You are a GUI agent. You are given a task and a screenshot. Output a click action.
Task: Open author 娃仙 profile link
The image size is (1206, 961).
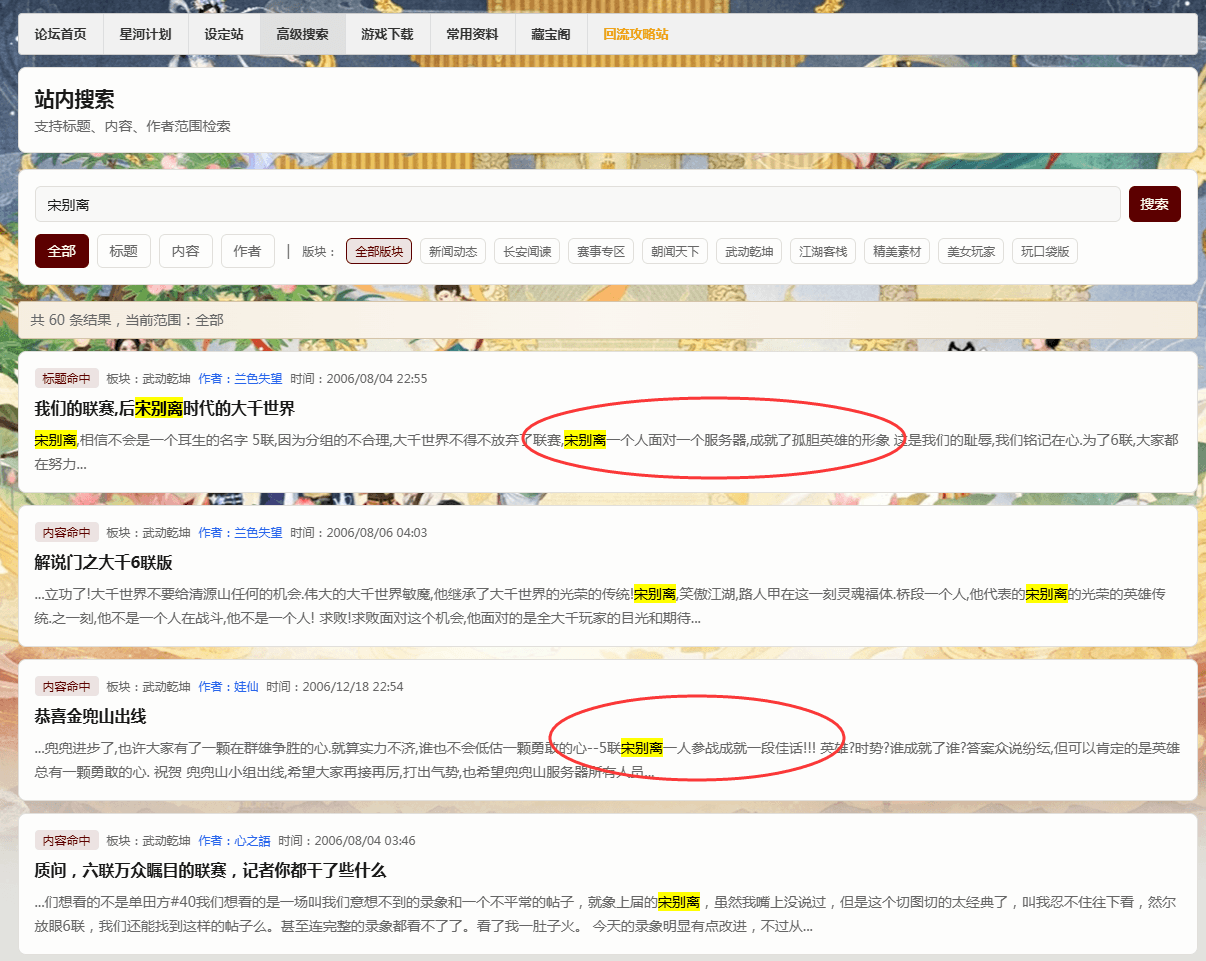[228, 687]
